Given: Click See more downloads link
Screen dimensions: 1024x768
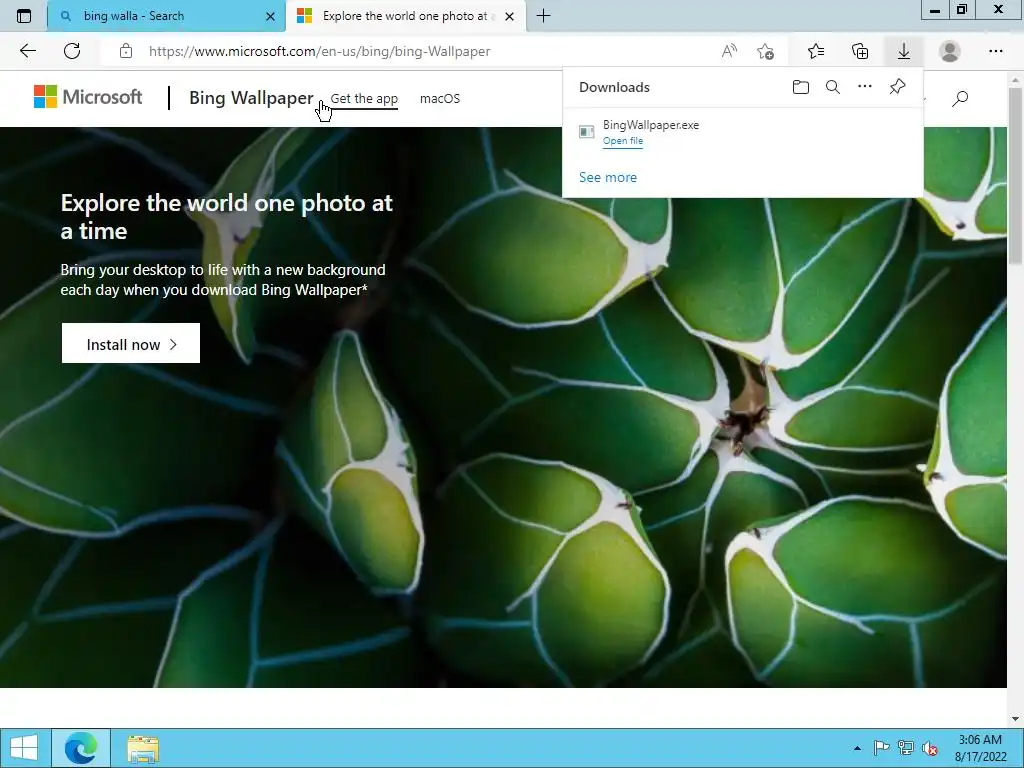Looking at the screenshot, I should [607, 178].
